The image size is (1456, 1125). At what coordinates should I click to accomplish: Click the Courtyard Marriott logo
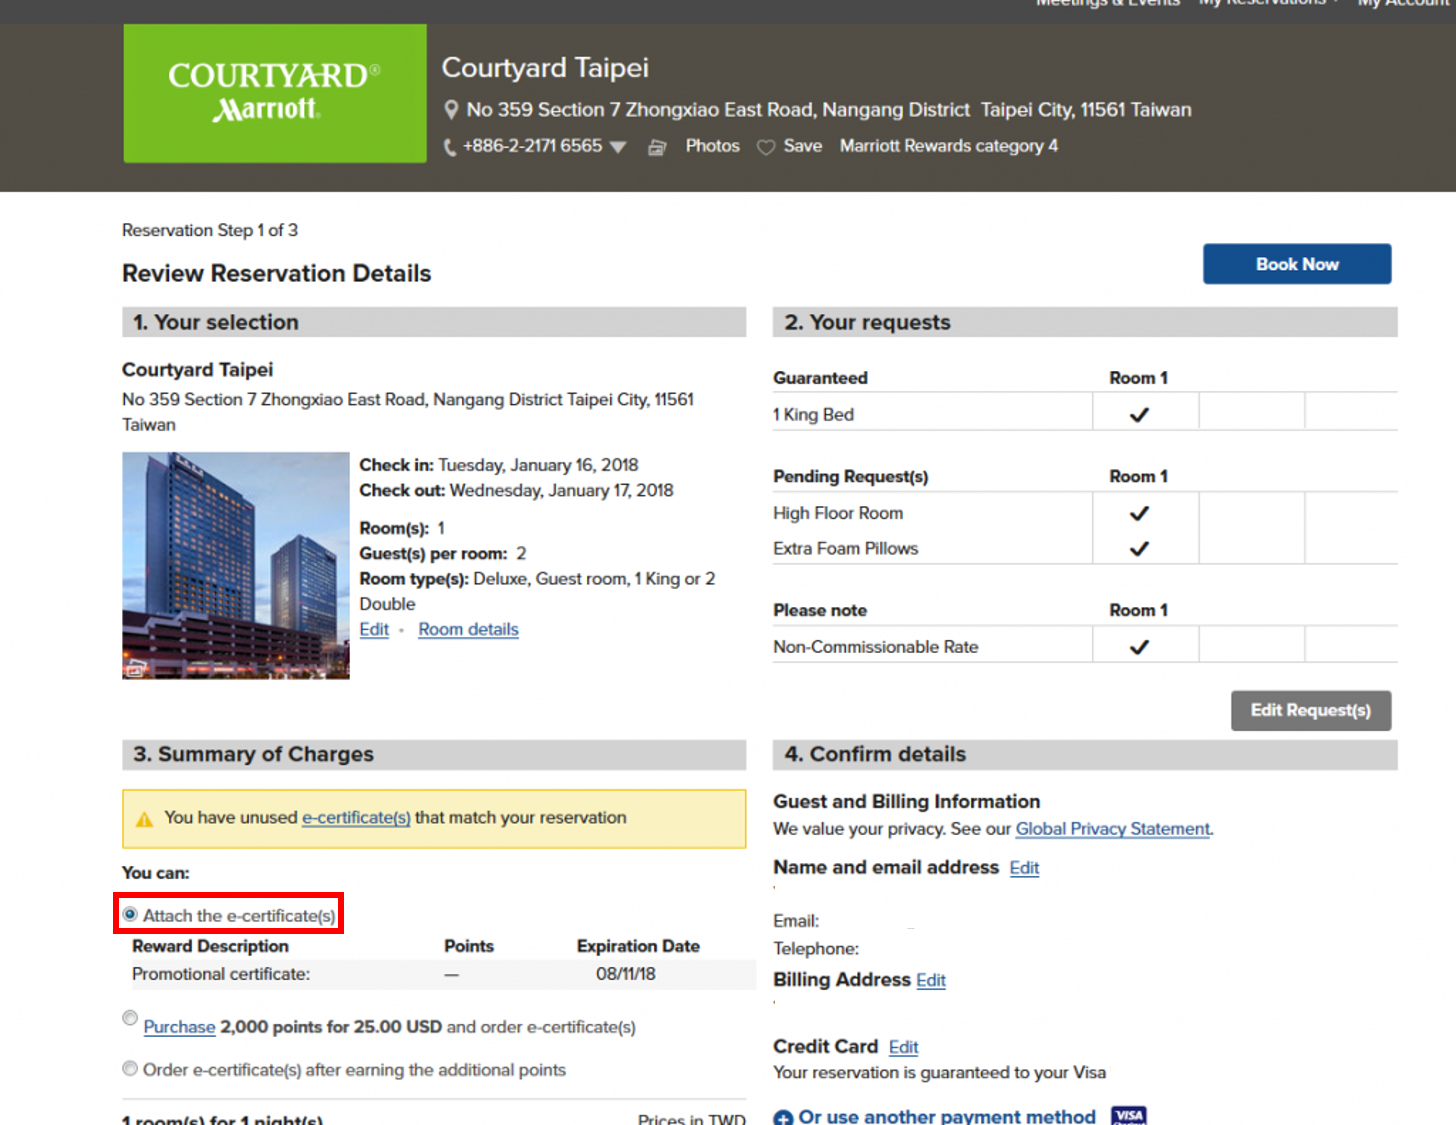tap(275, 93)
